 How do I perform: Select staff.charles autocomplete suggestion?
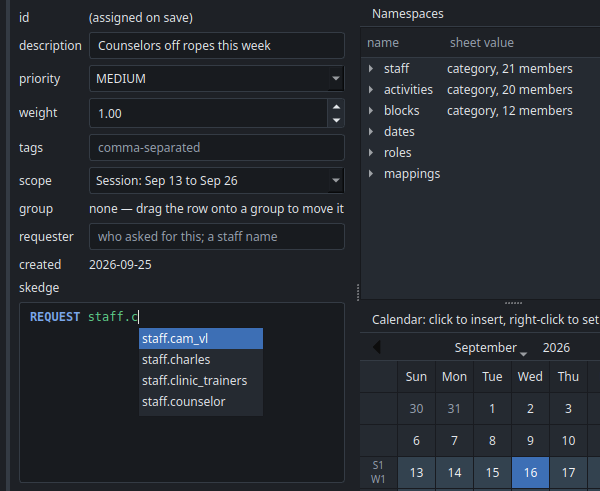pyautogui.click(x=201, y=360)
